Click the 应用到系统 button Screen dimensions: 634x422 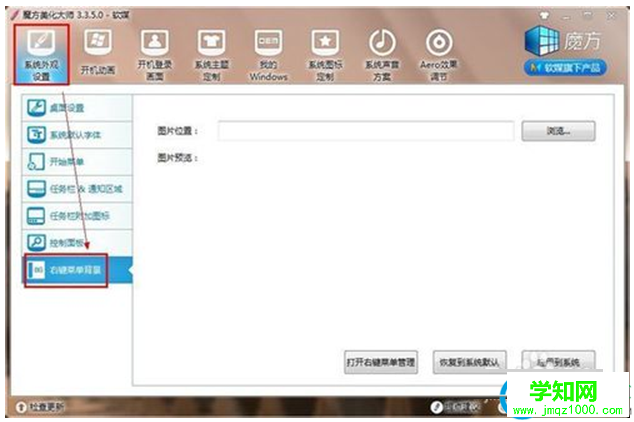pos(558,362)
